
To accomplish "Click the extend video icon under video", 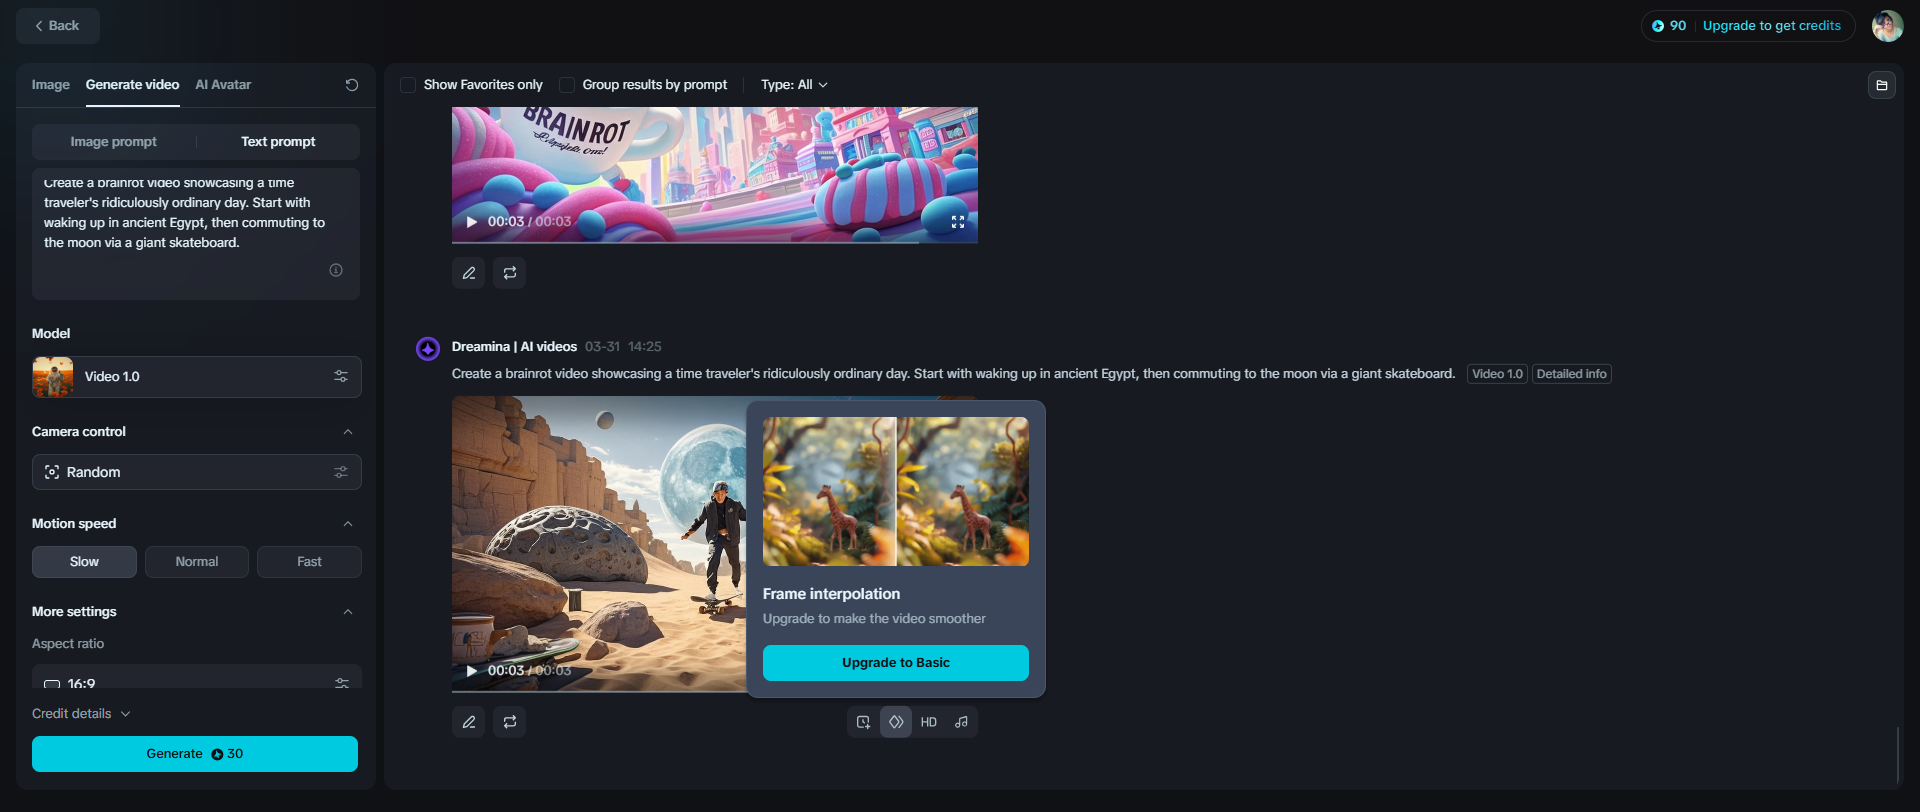I will pyautogui.click(x=864, y=722).
